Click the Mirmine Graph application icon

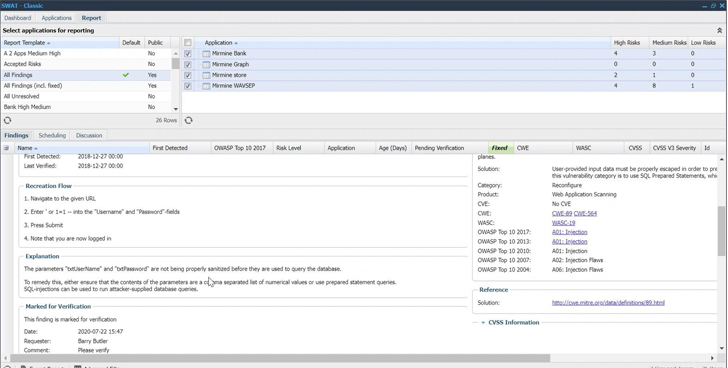pyautogui.click(x=206, y=65)
